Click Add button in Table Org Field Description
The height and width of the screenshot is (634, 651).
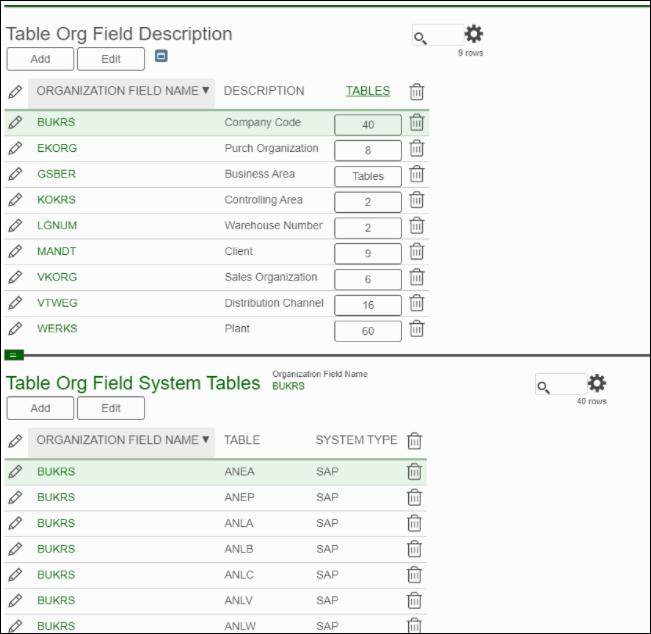(40, 59)
